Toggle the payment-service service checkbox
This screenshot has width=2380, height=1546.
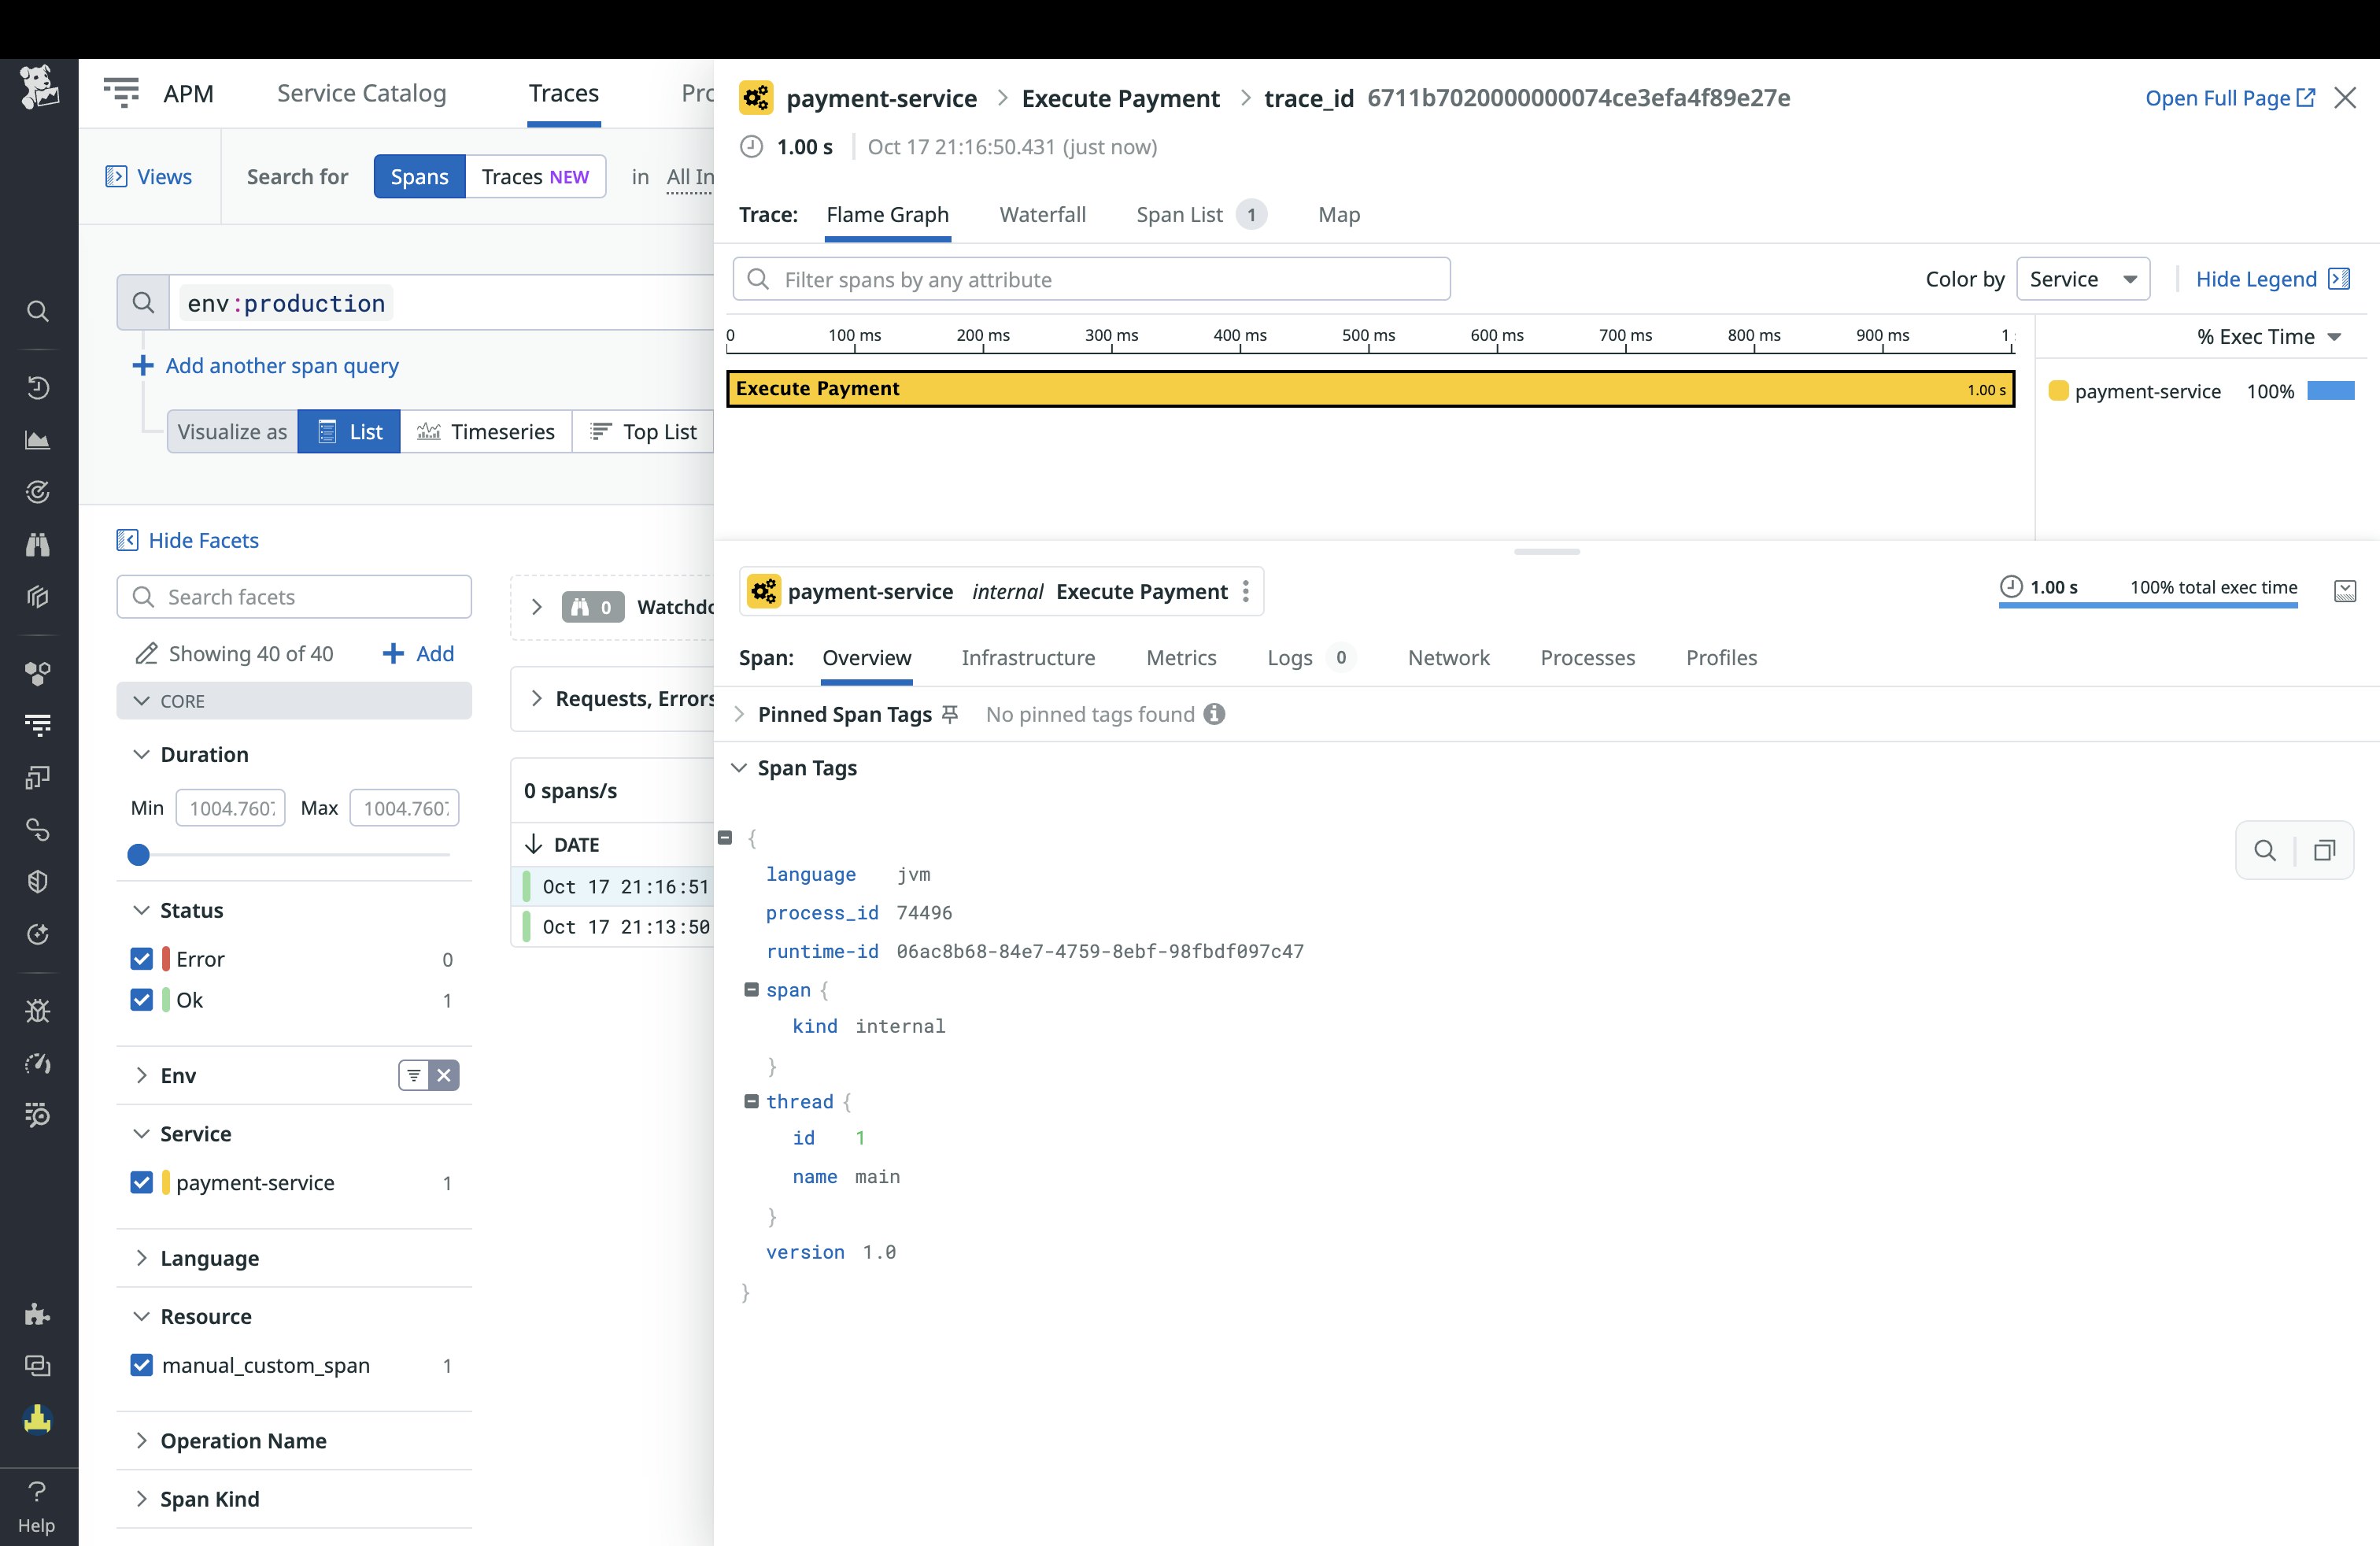click(x=142, y=1182)
